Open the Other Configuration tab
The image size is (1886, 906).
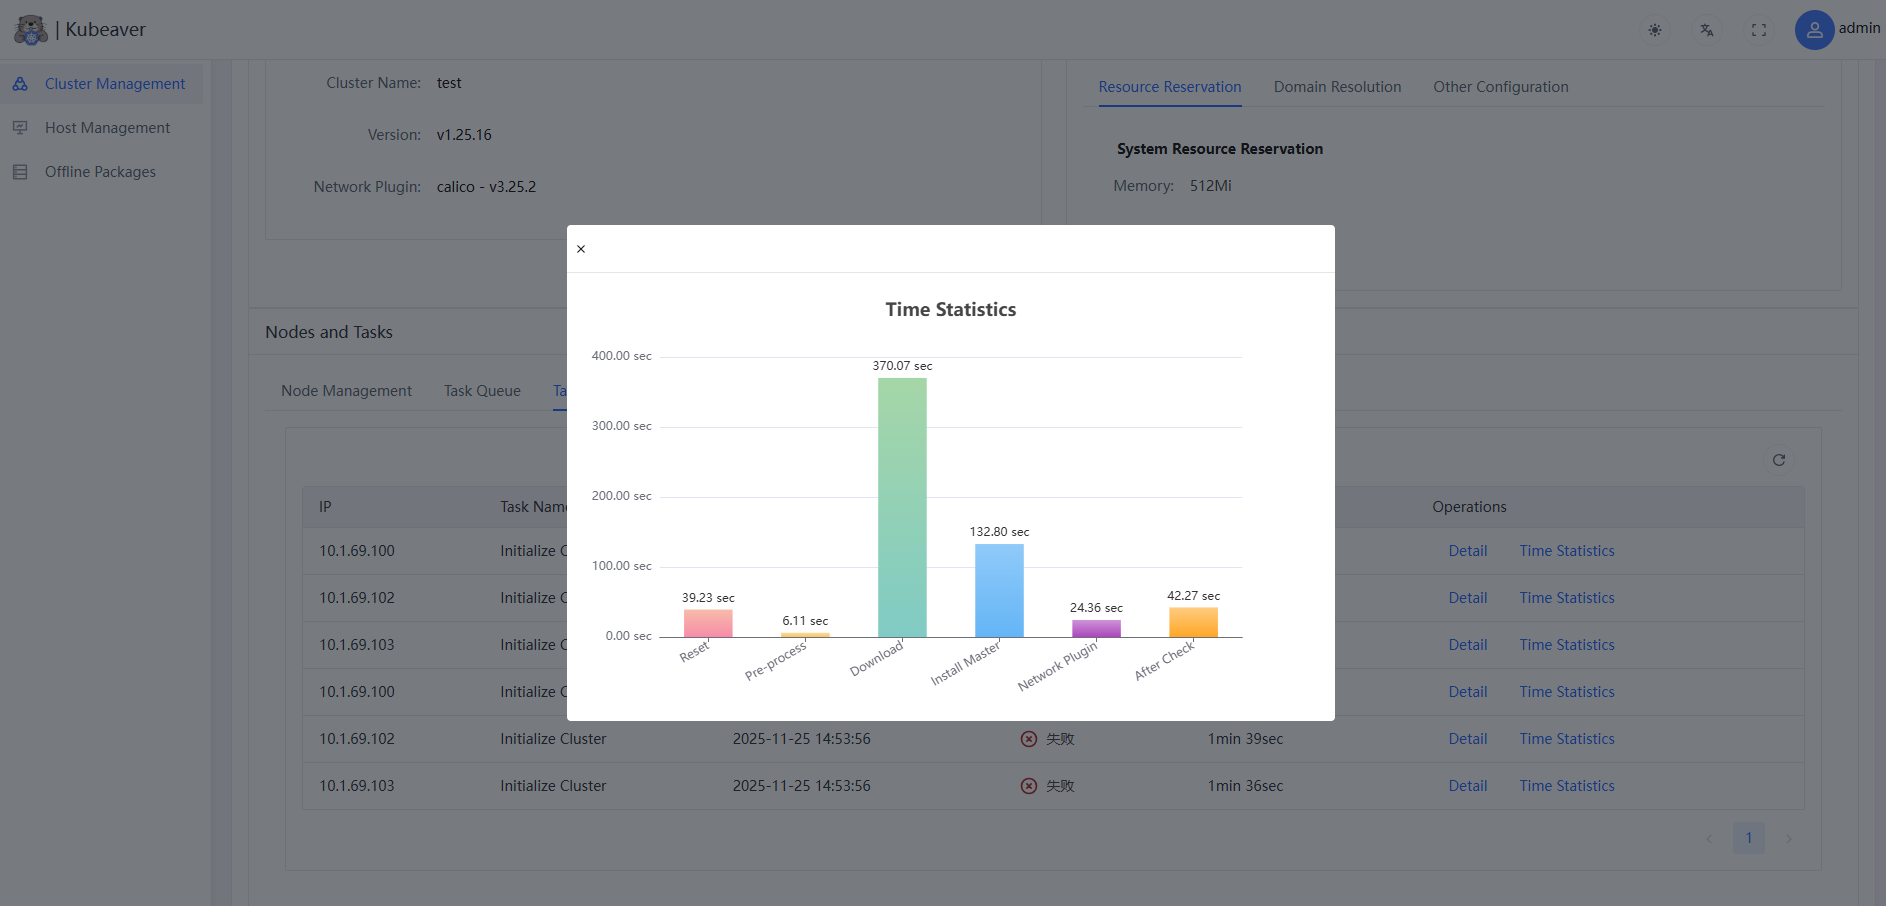pos(1500,87)
